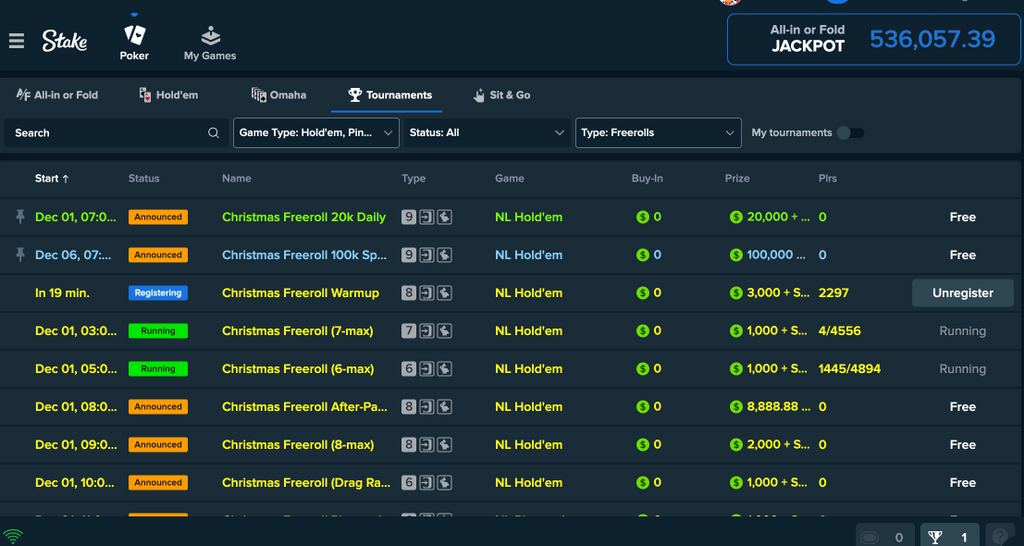Sort tournaments by the Start column

[x=52, y=179]
